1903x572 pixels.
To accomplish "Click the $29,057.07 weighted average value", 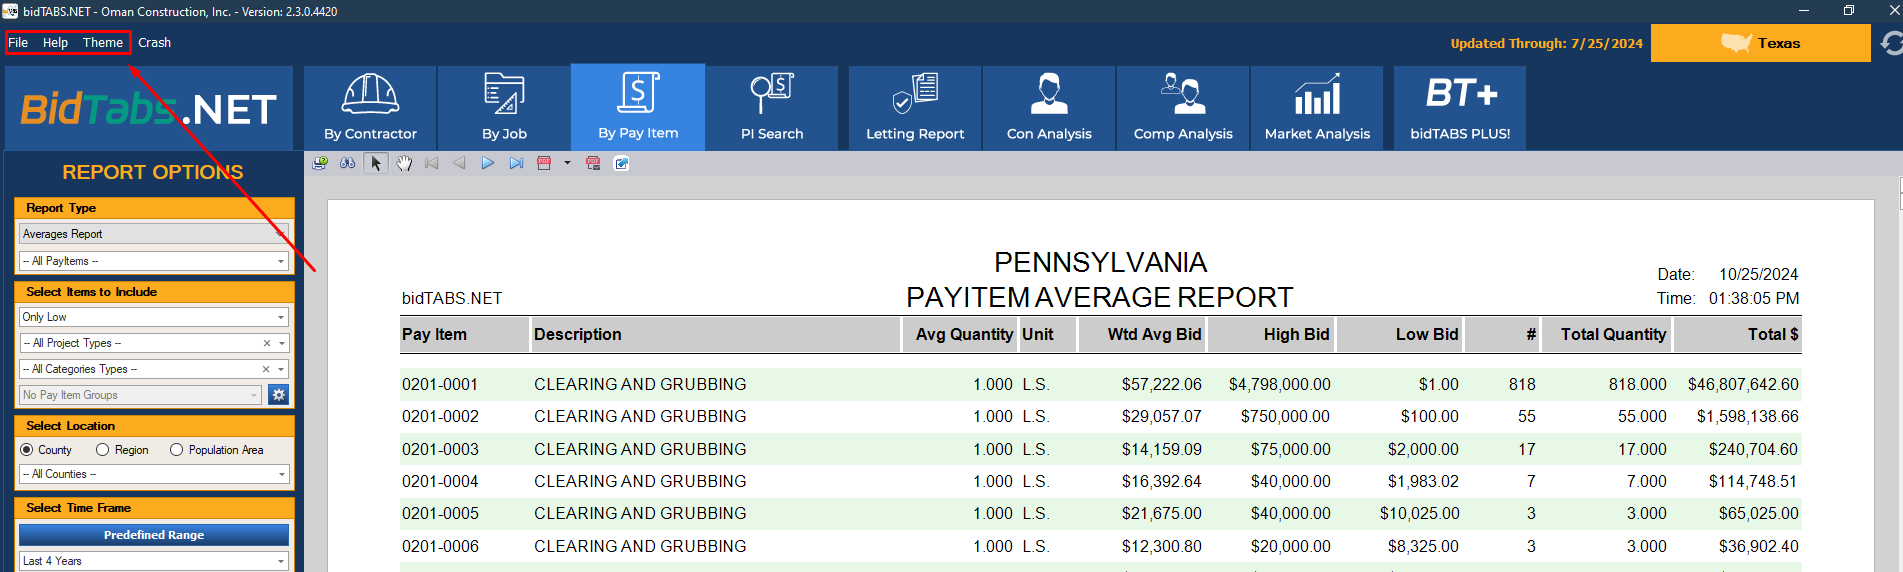I will pos(1161,416).
